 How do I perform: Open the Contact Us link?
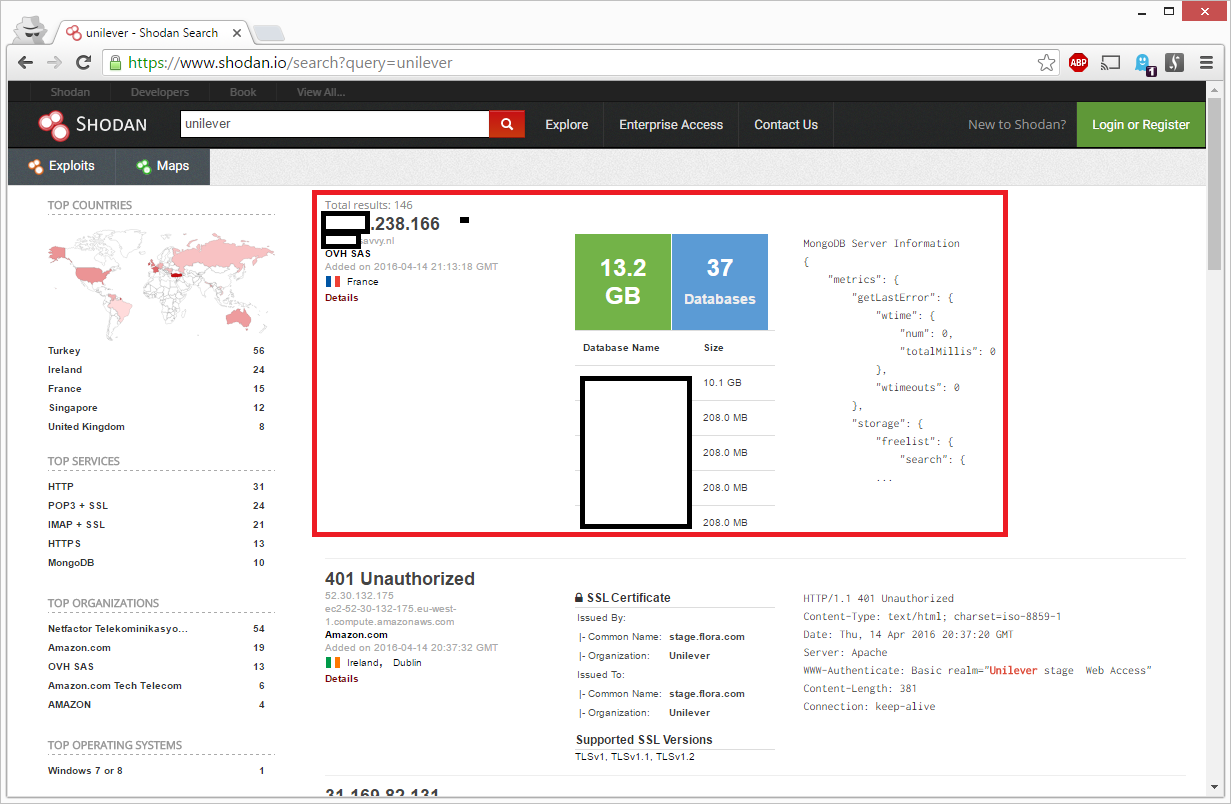click(x=786, y=125)
